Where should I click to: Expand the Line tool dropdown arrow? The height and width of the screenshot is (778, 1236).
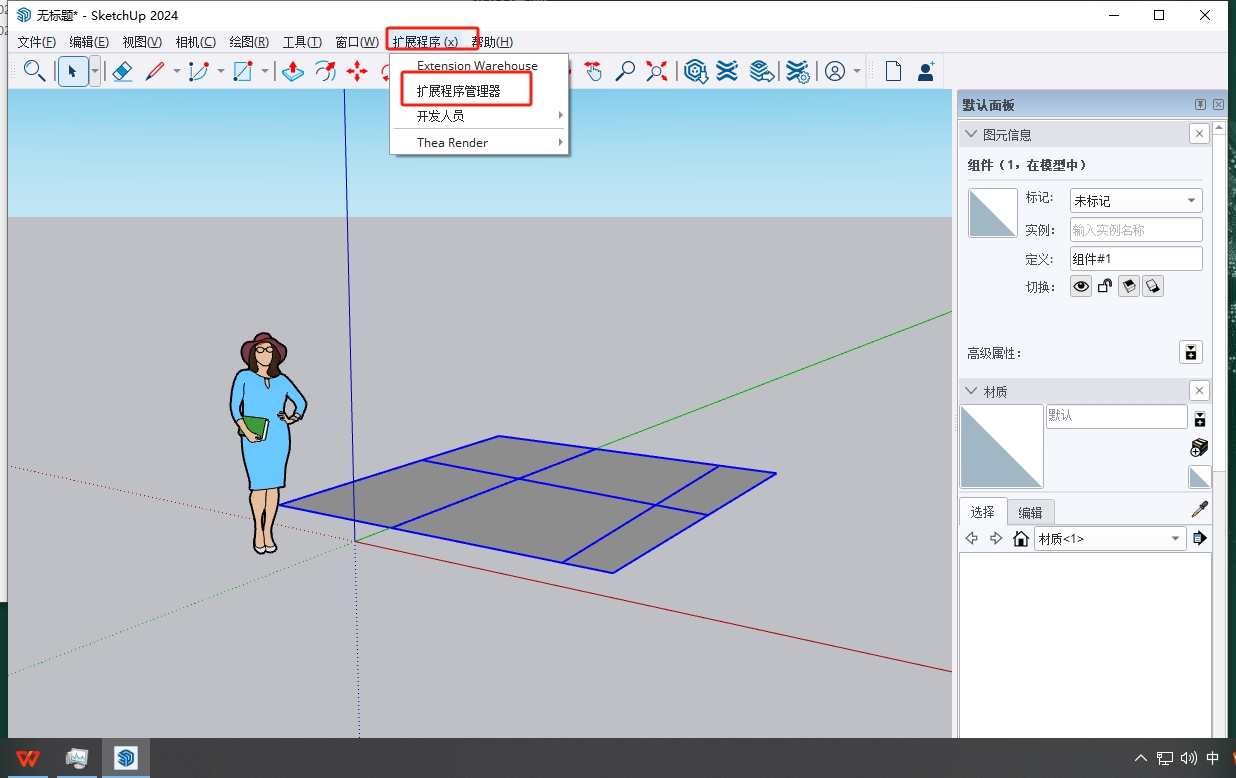(177, 71)
